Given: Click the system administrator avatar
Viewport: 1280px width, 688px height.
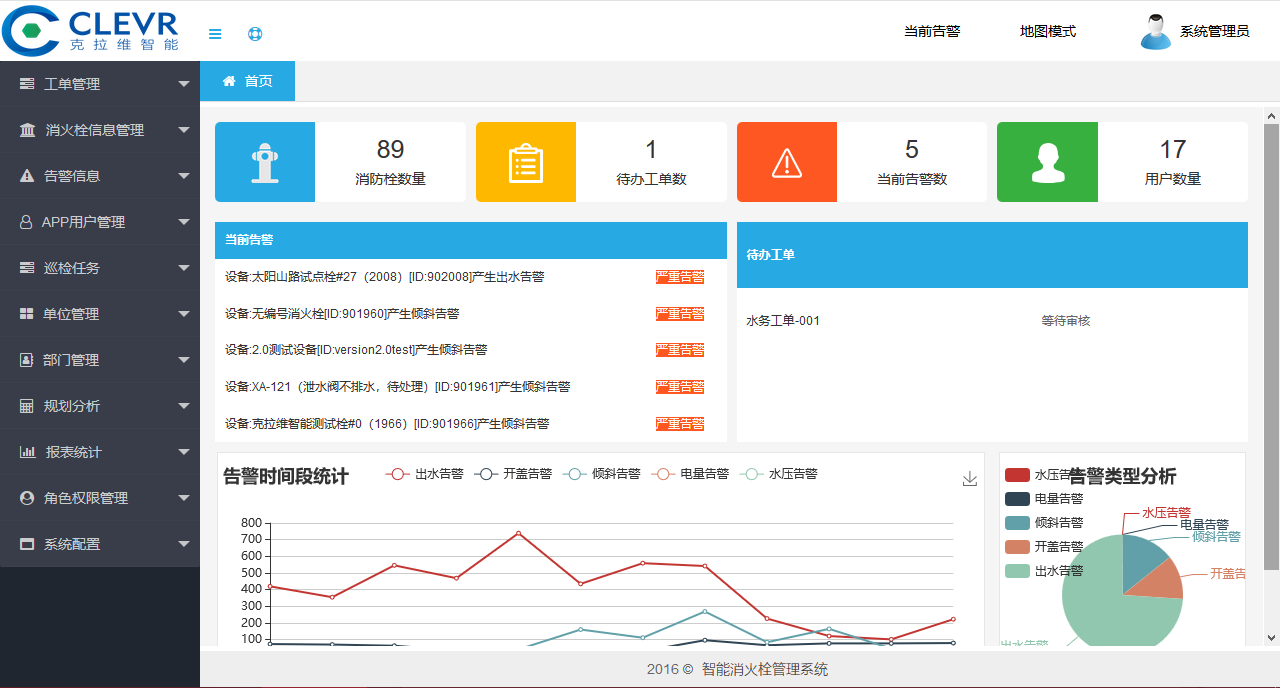Looking at the screenshot, I should [x=1155, y=32].
